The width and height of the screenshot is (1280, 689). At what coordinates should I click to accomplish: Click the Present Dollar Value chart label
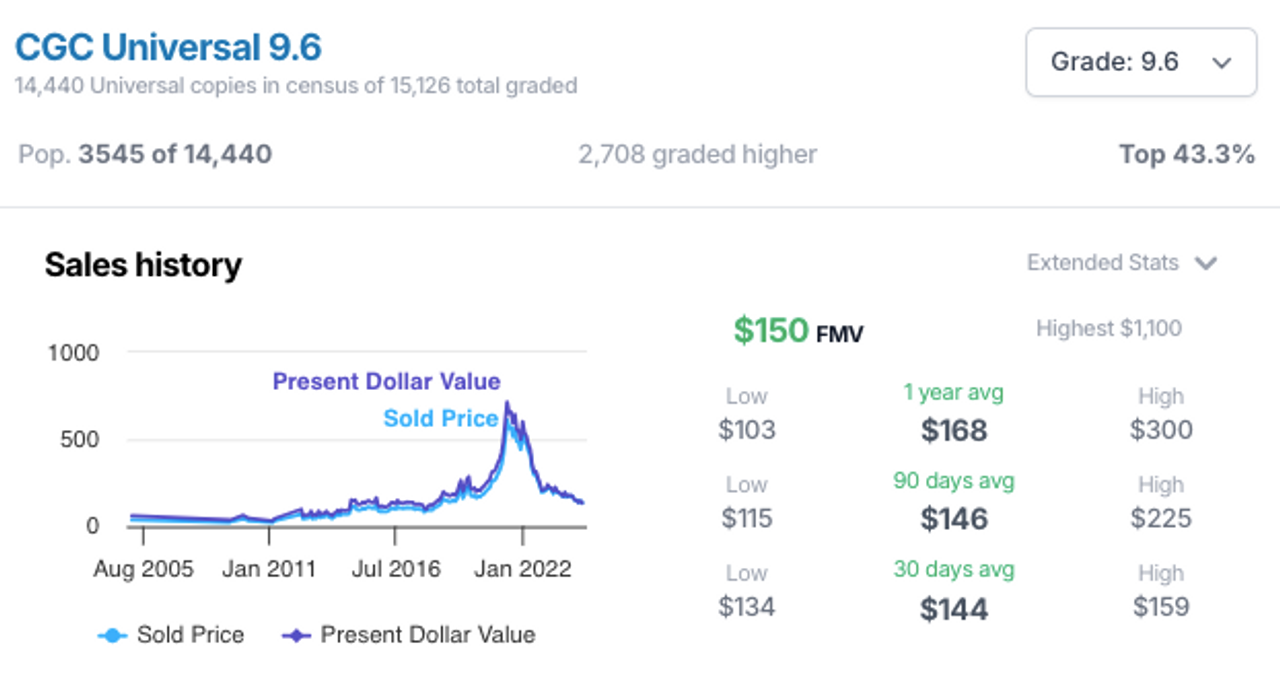pyautogui.click(x=387, y=382)
